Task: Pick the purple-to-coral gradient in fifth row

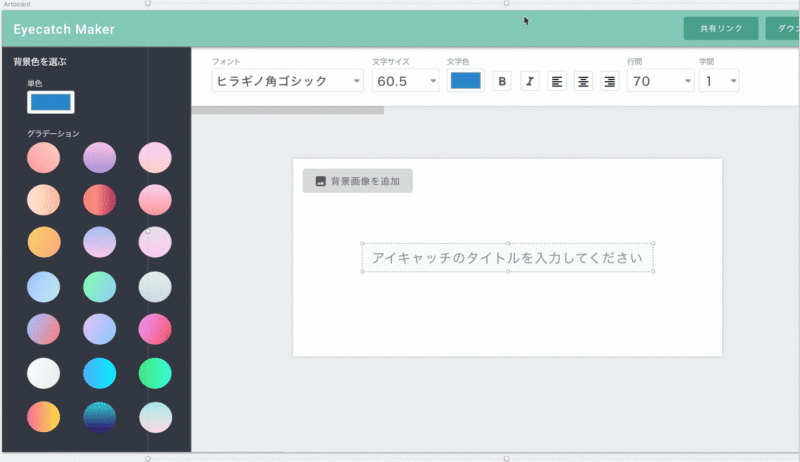Action: pyautogui.click(x=43, y=329)
